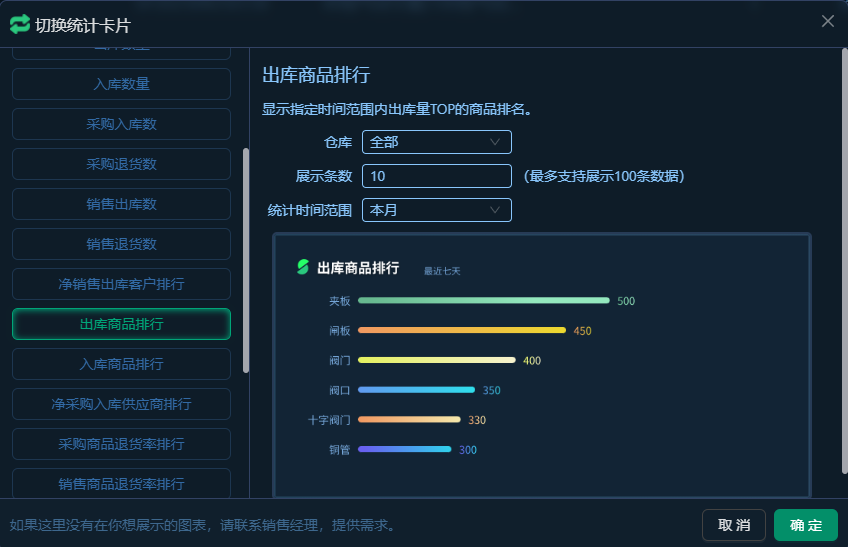Image resolution: width=848 pixels, height=547 pixels.
Task: Choose 销售出库数 from the card list
Action: [121, 204]
